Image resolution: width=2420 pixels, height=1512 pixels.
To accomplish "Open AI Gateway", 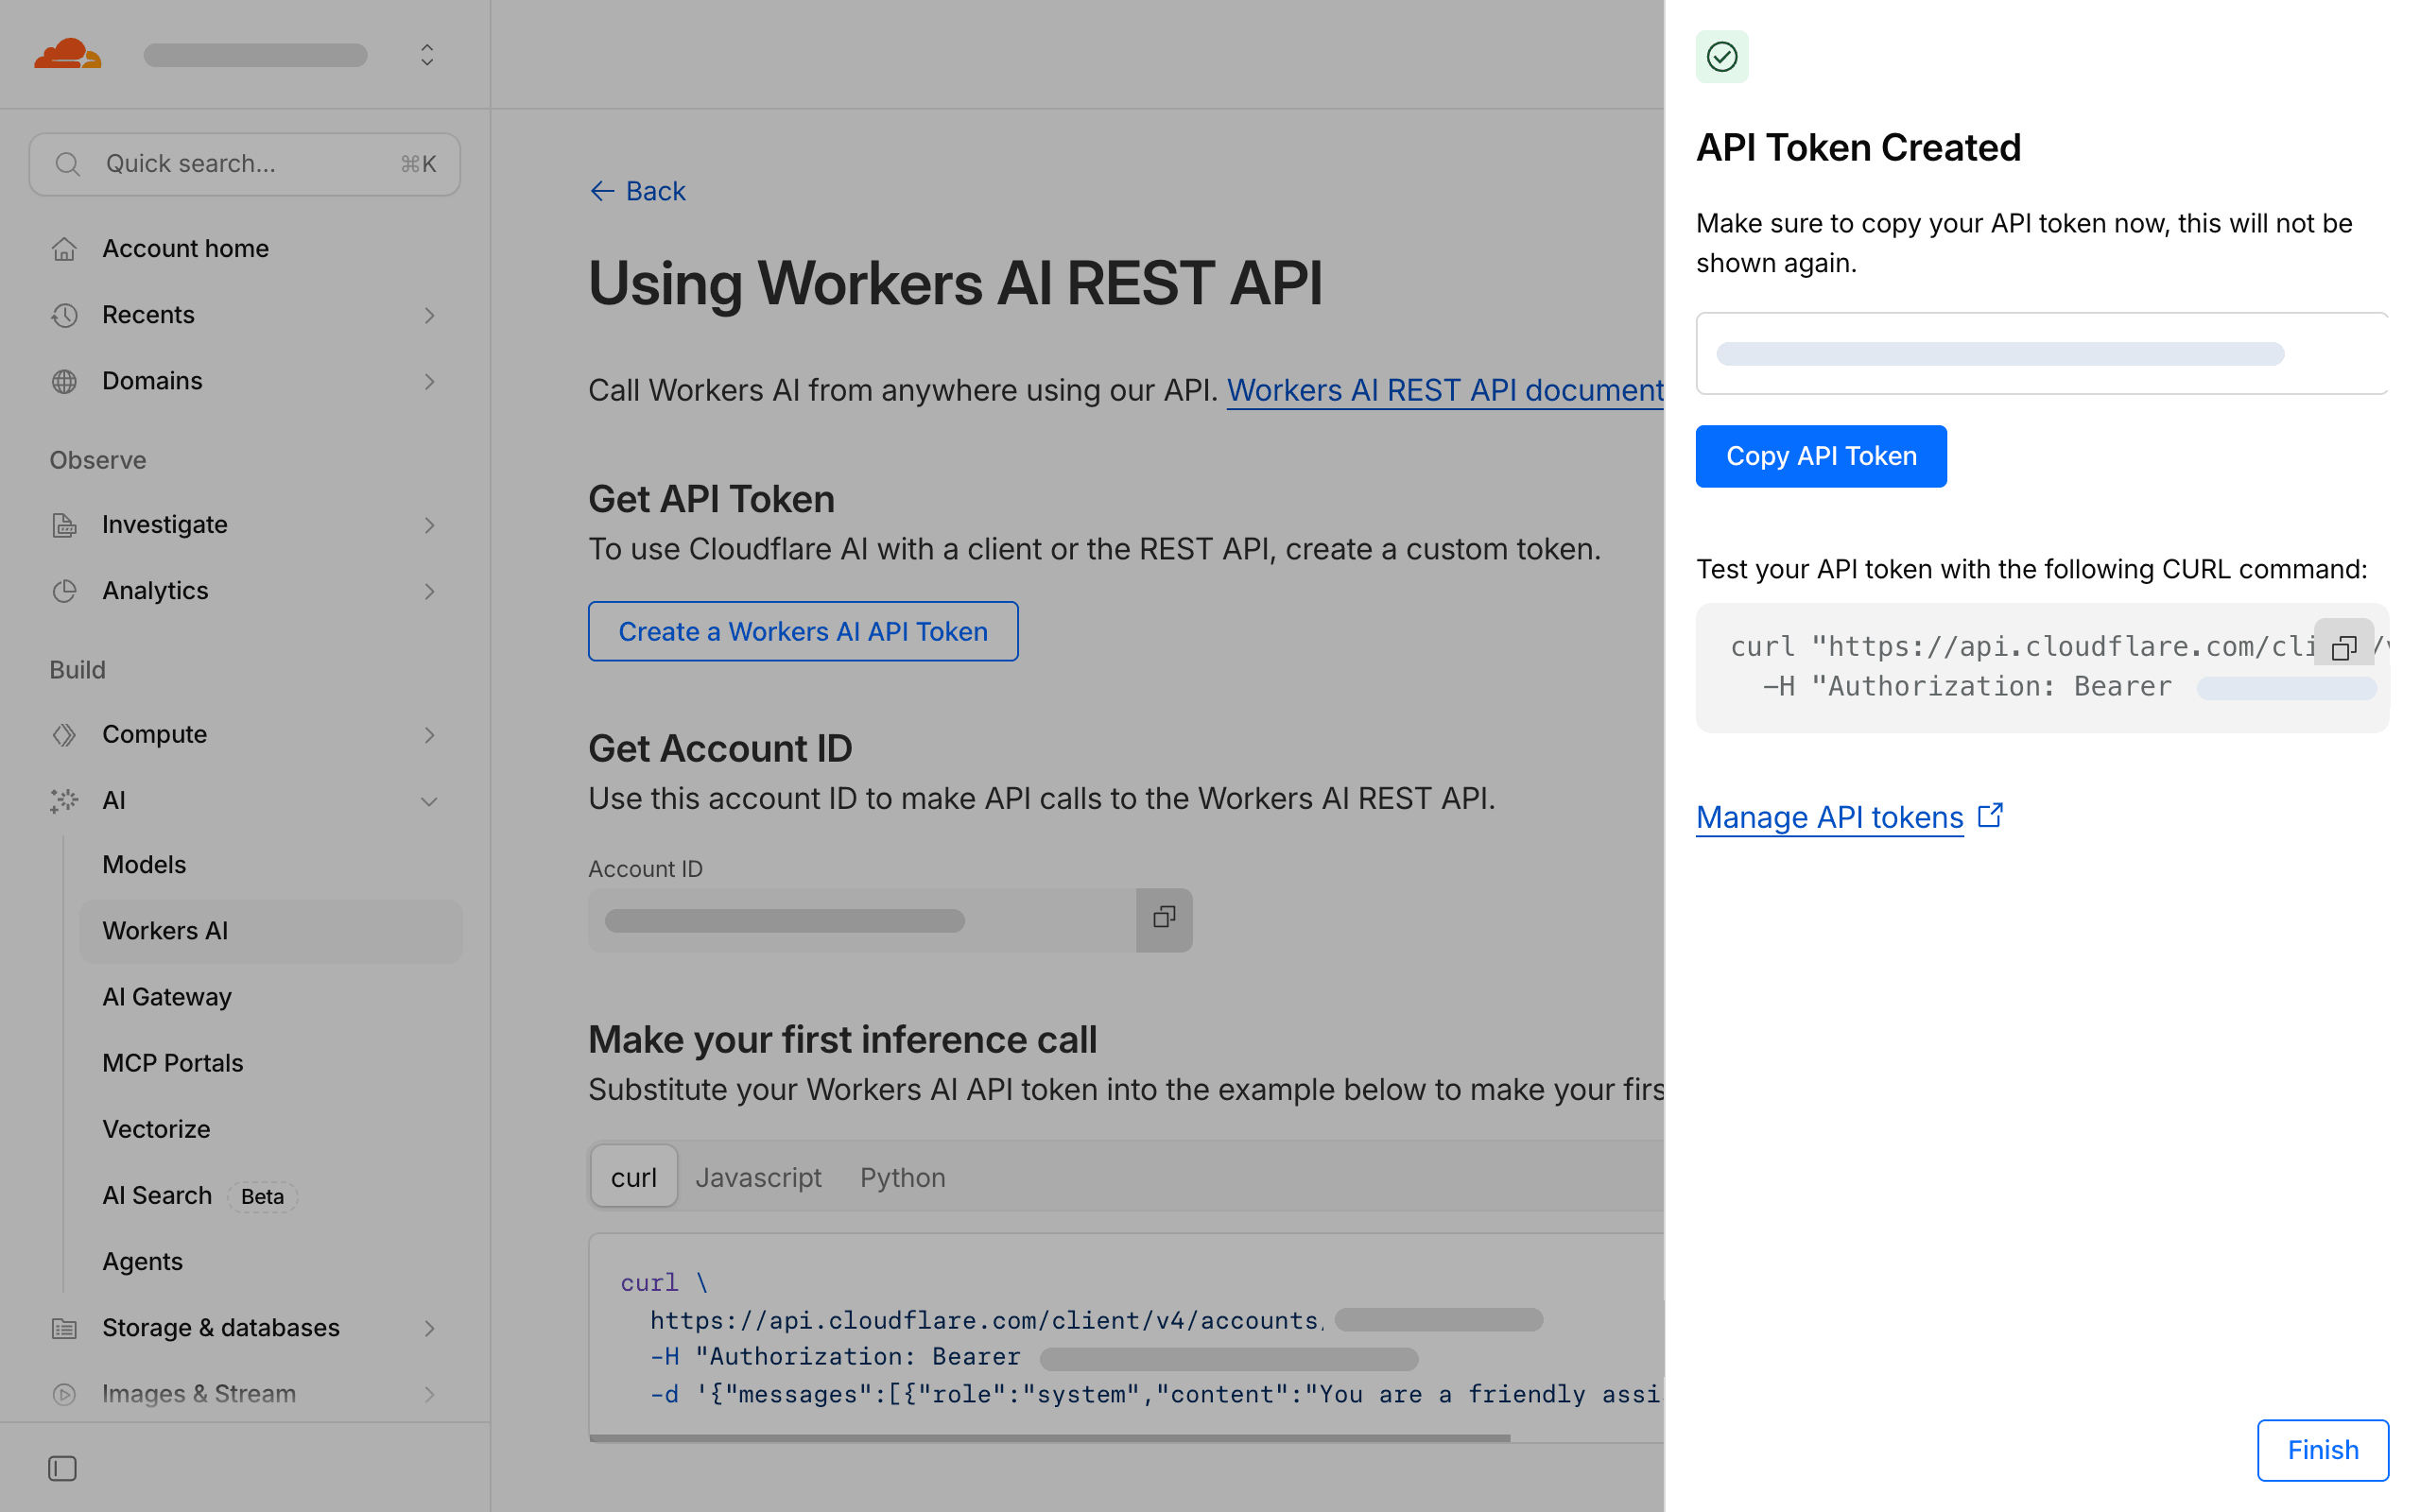I will coord(167,997).
